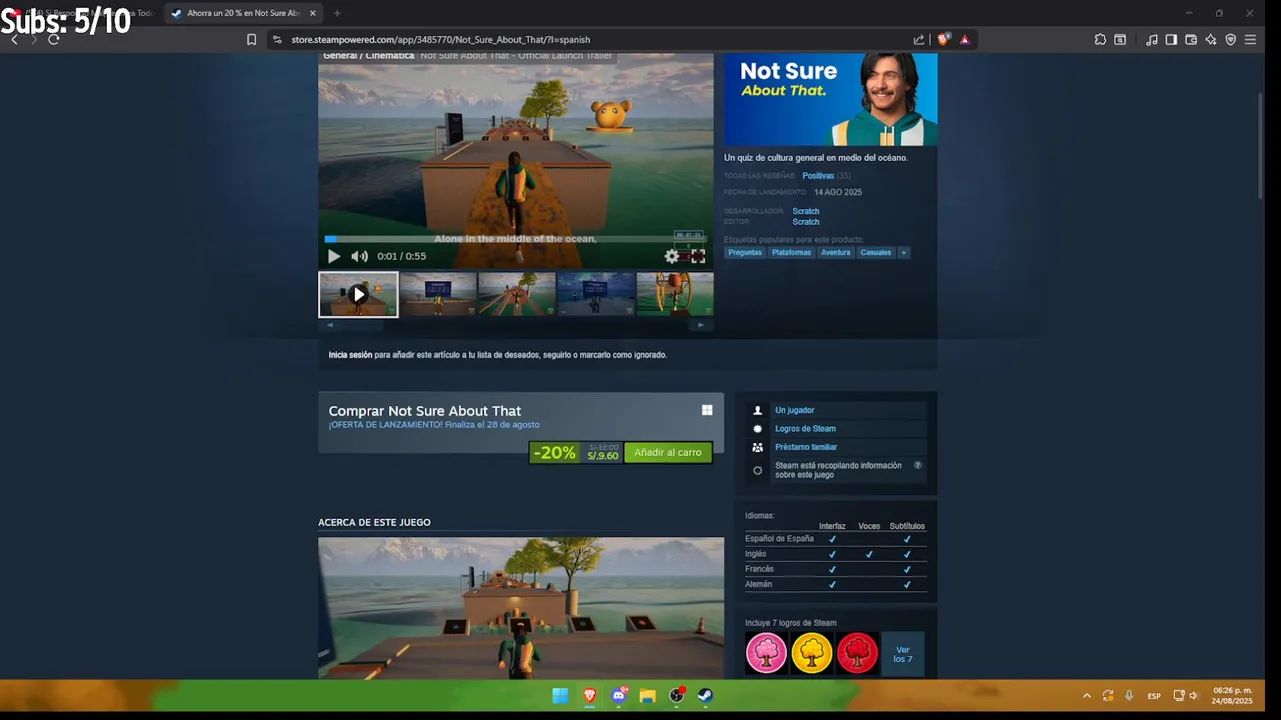Image resolution: width=1281 pixels, height=720 pixels.
Task: Open Logros de Steam link
Action: point(805,429)
